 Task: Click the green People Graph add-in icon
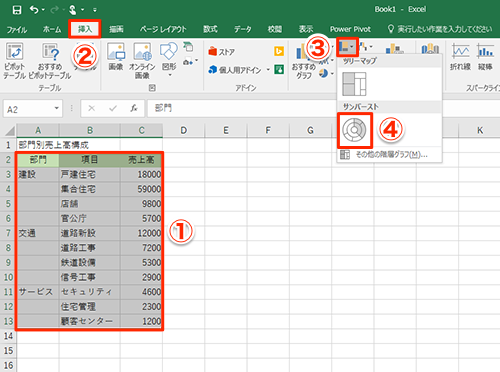coord(279,70)
